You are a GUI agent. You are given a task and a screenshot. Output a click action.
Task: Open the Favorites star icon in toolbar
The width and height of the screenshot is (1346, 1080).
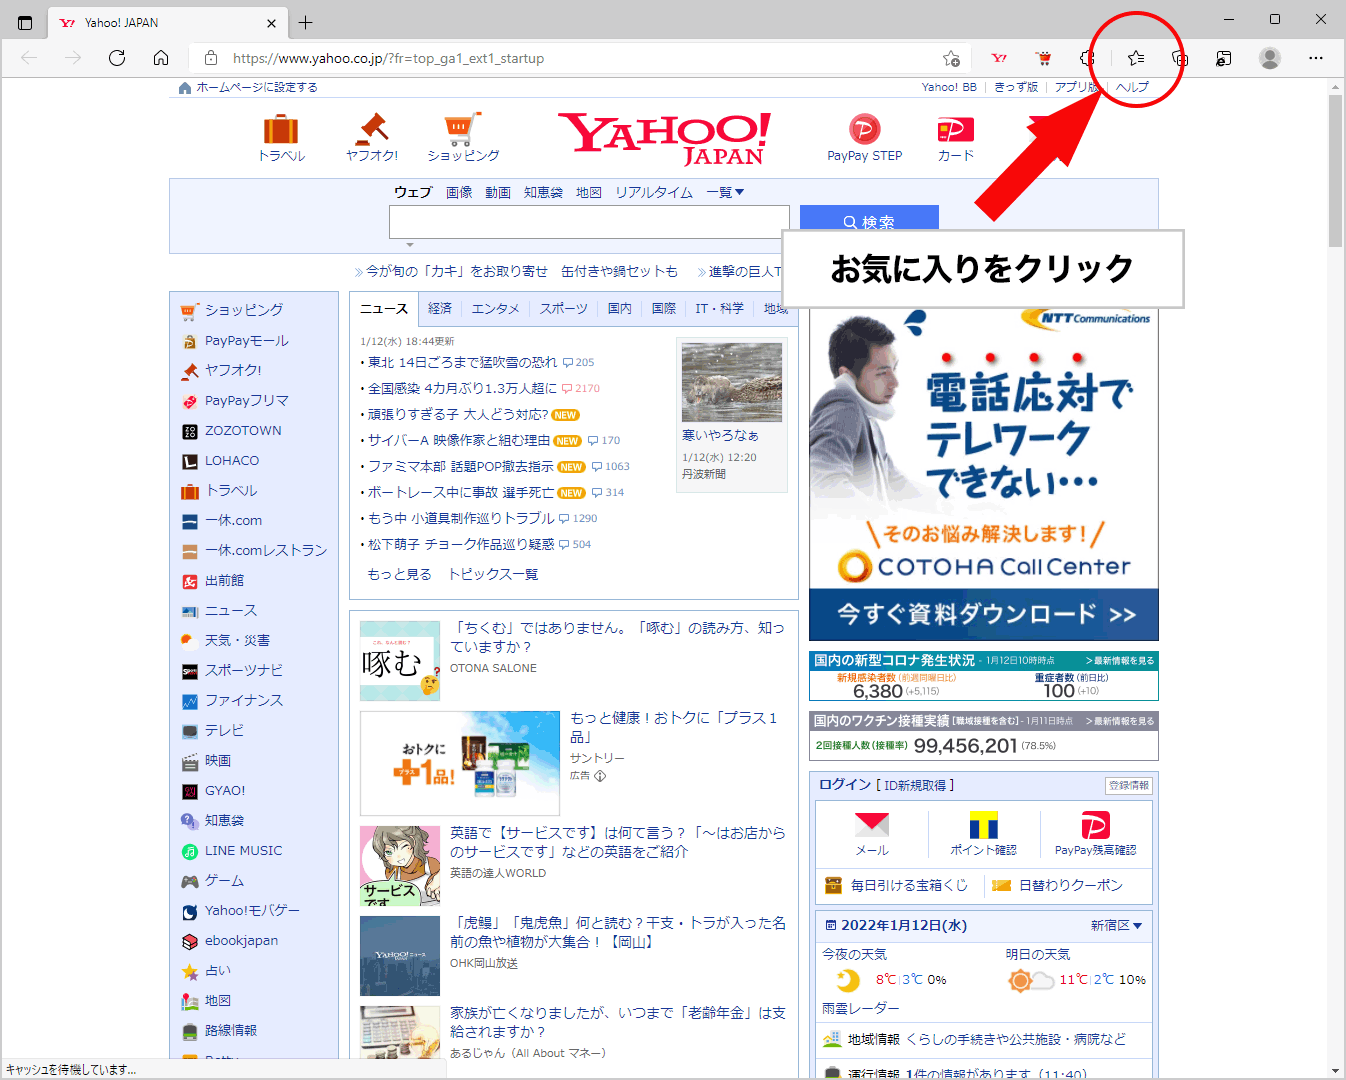pyautogui.click(x=1135, y=58)
